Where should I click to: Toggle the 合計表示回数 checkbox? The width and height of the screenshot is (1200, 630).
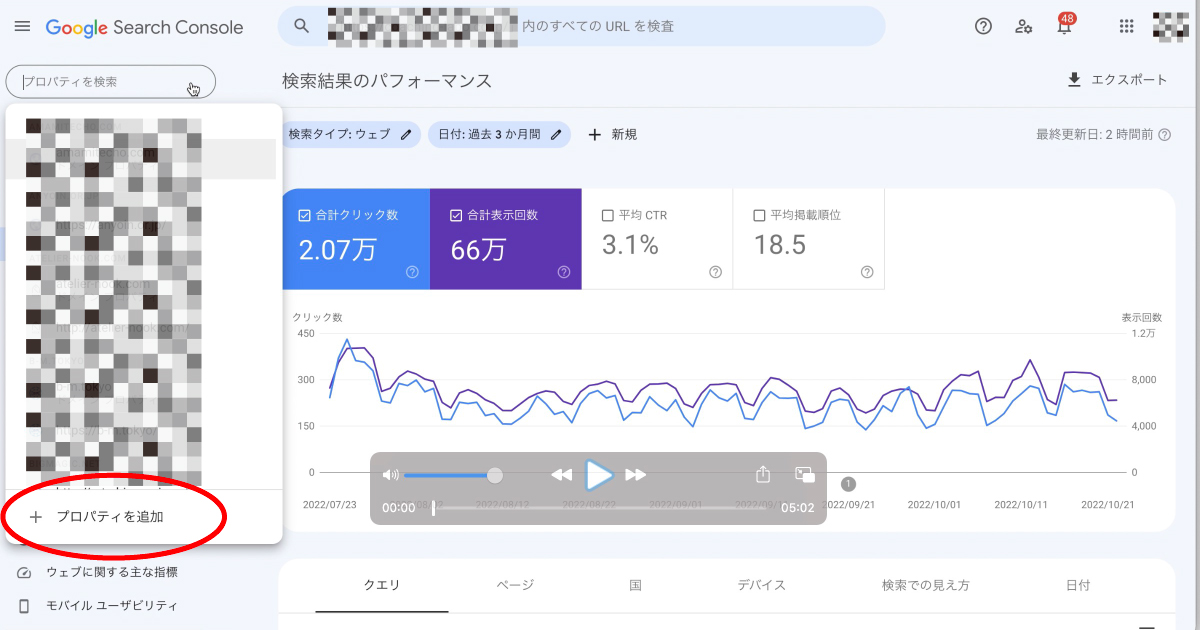click(456, 215)
